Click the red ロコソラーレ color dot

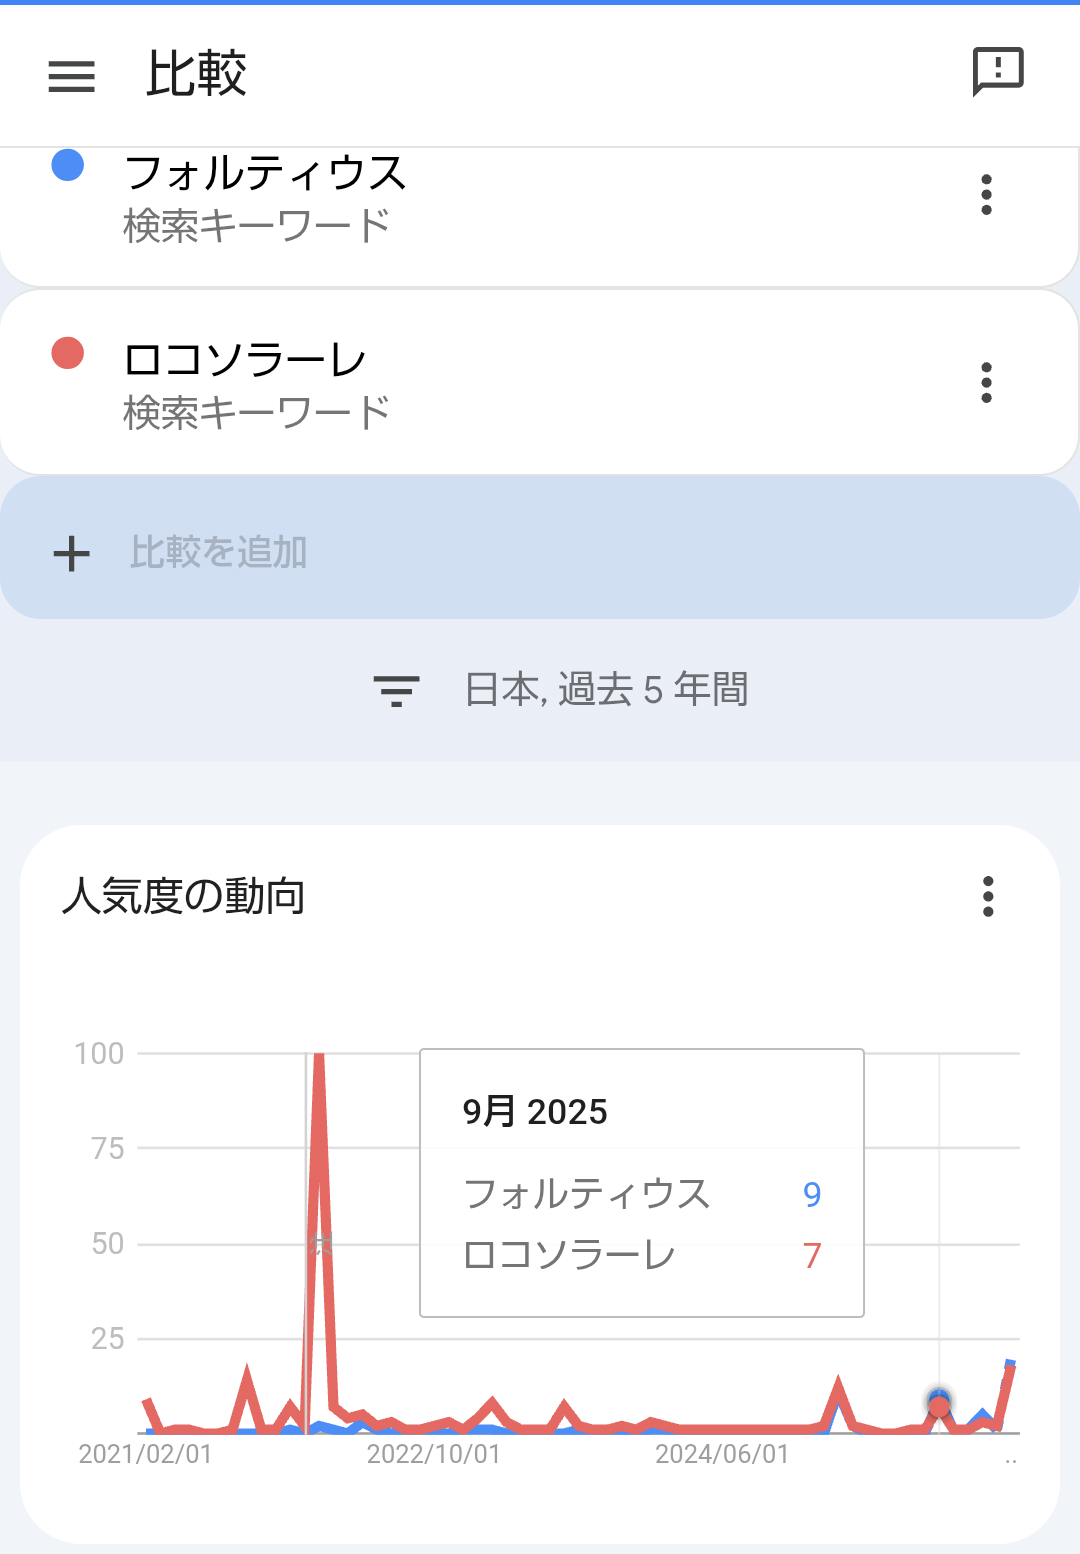pyautogui.click(x=67, y=353)
